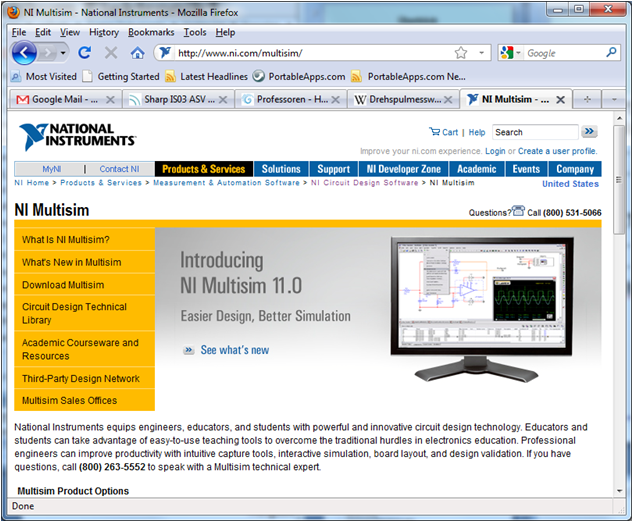Click the Home icon in the toolbar
Screen dimensions: 633x522
[137, 53]
